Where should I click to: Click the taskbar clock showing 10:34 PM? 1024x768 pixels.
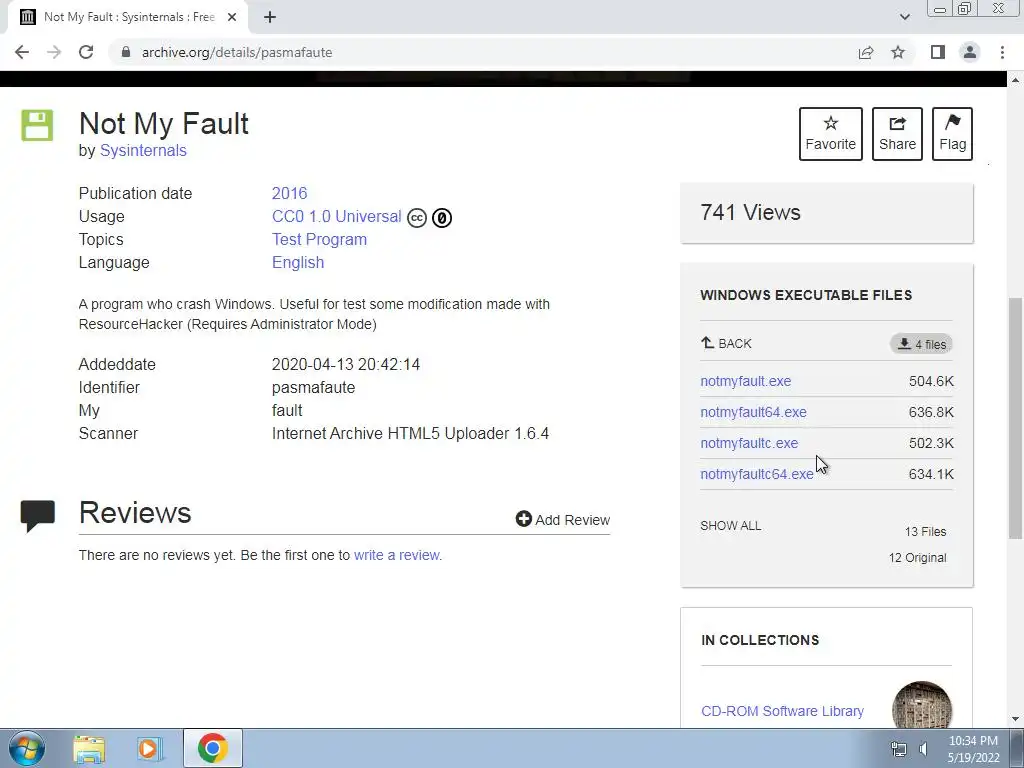(973, 749)
